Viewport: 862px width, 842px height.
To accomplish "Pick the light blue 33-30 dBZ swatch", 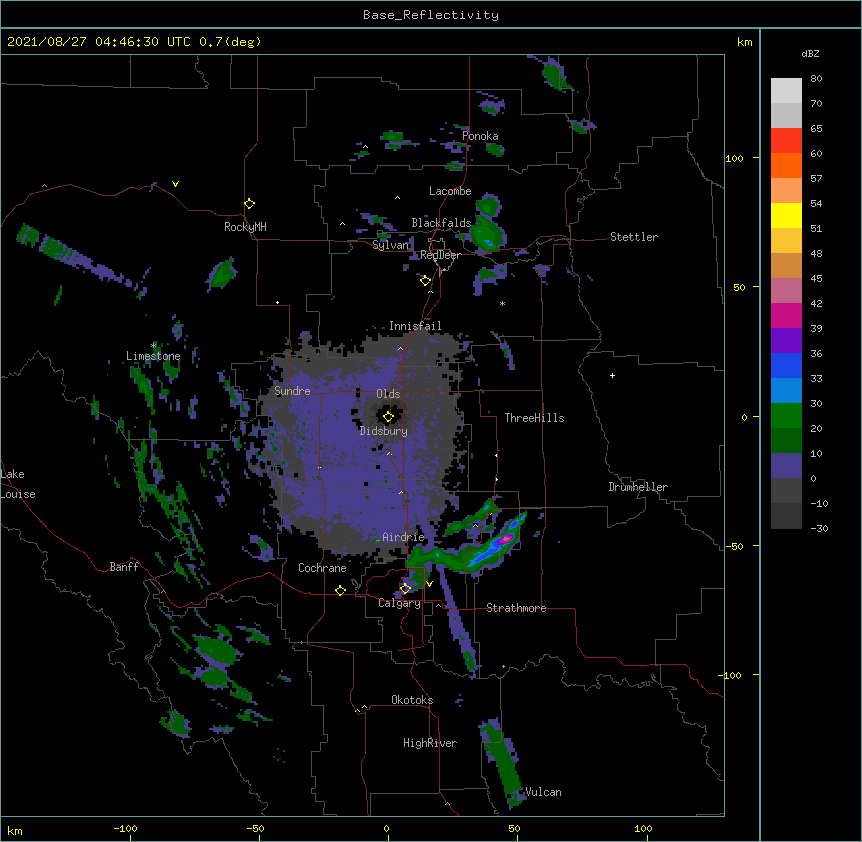I will click(786, 390).
